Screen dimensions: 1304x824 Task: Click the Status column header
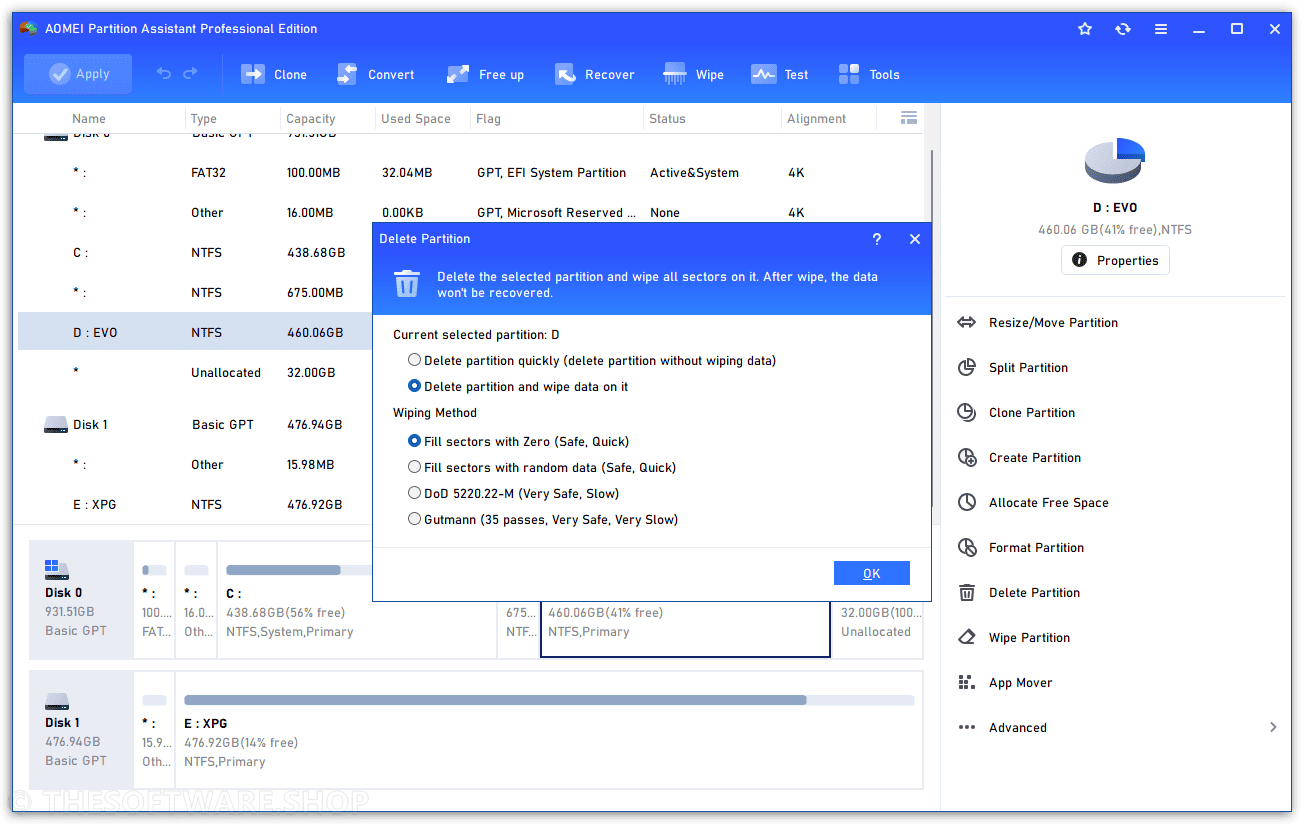[667, 118]
